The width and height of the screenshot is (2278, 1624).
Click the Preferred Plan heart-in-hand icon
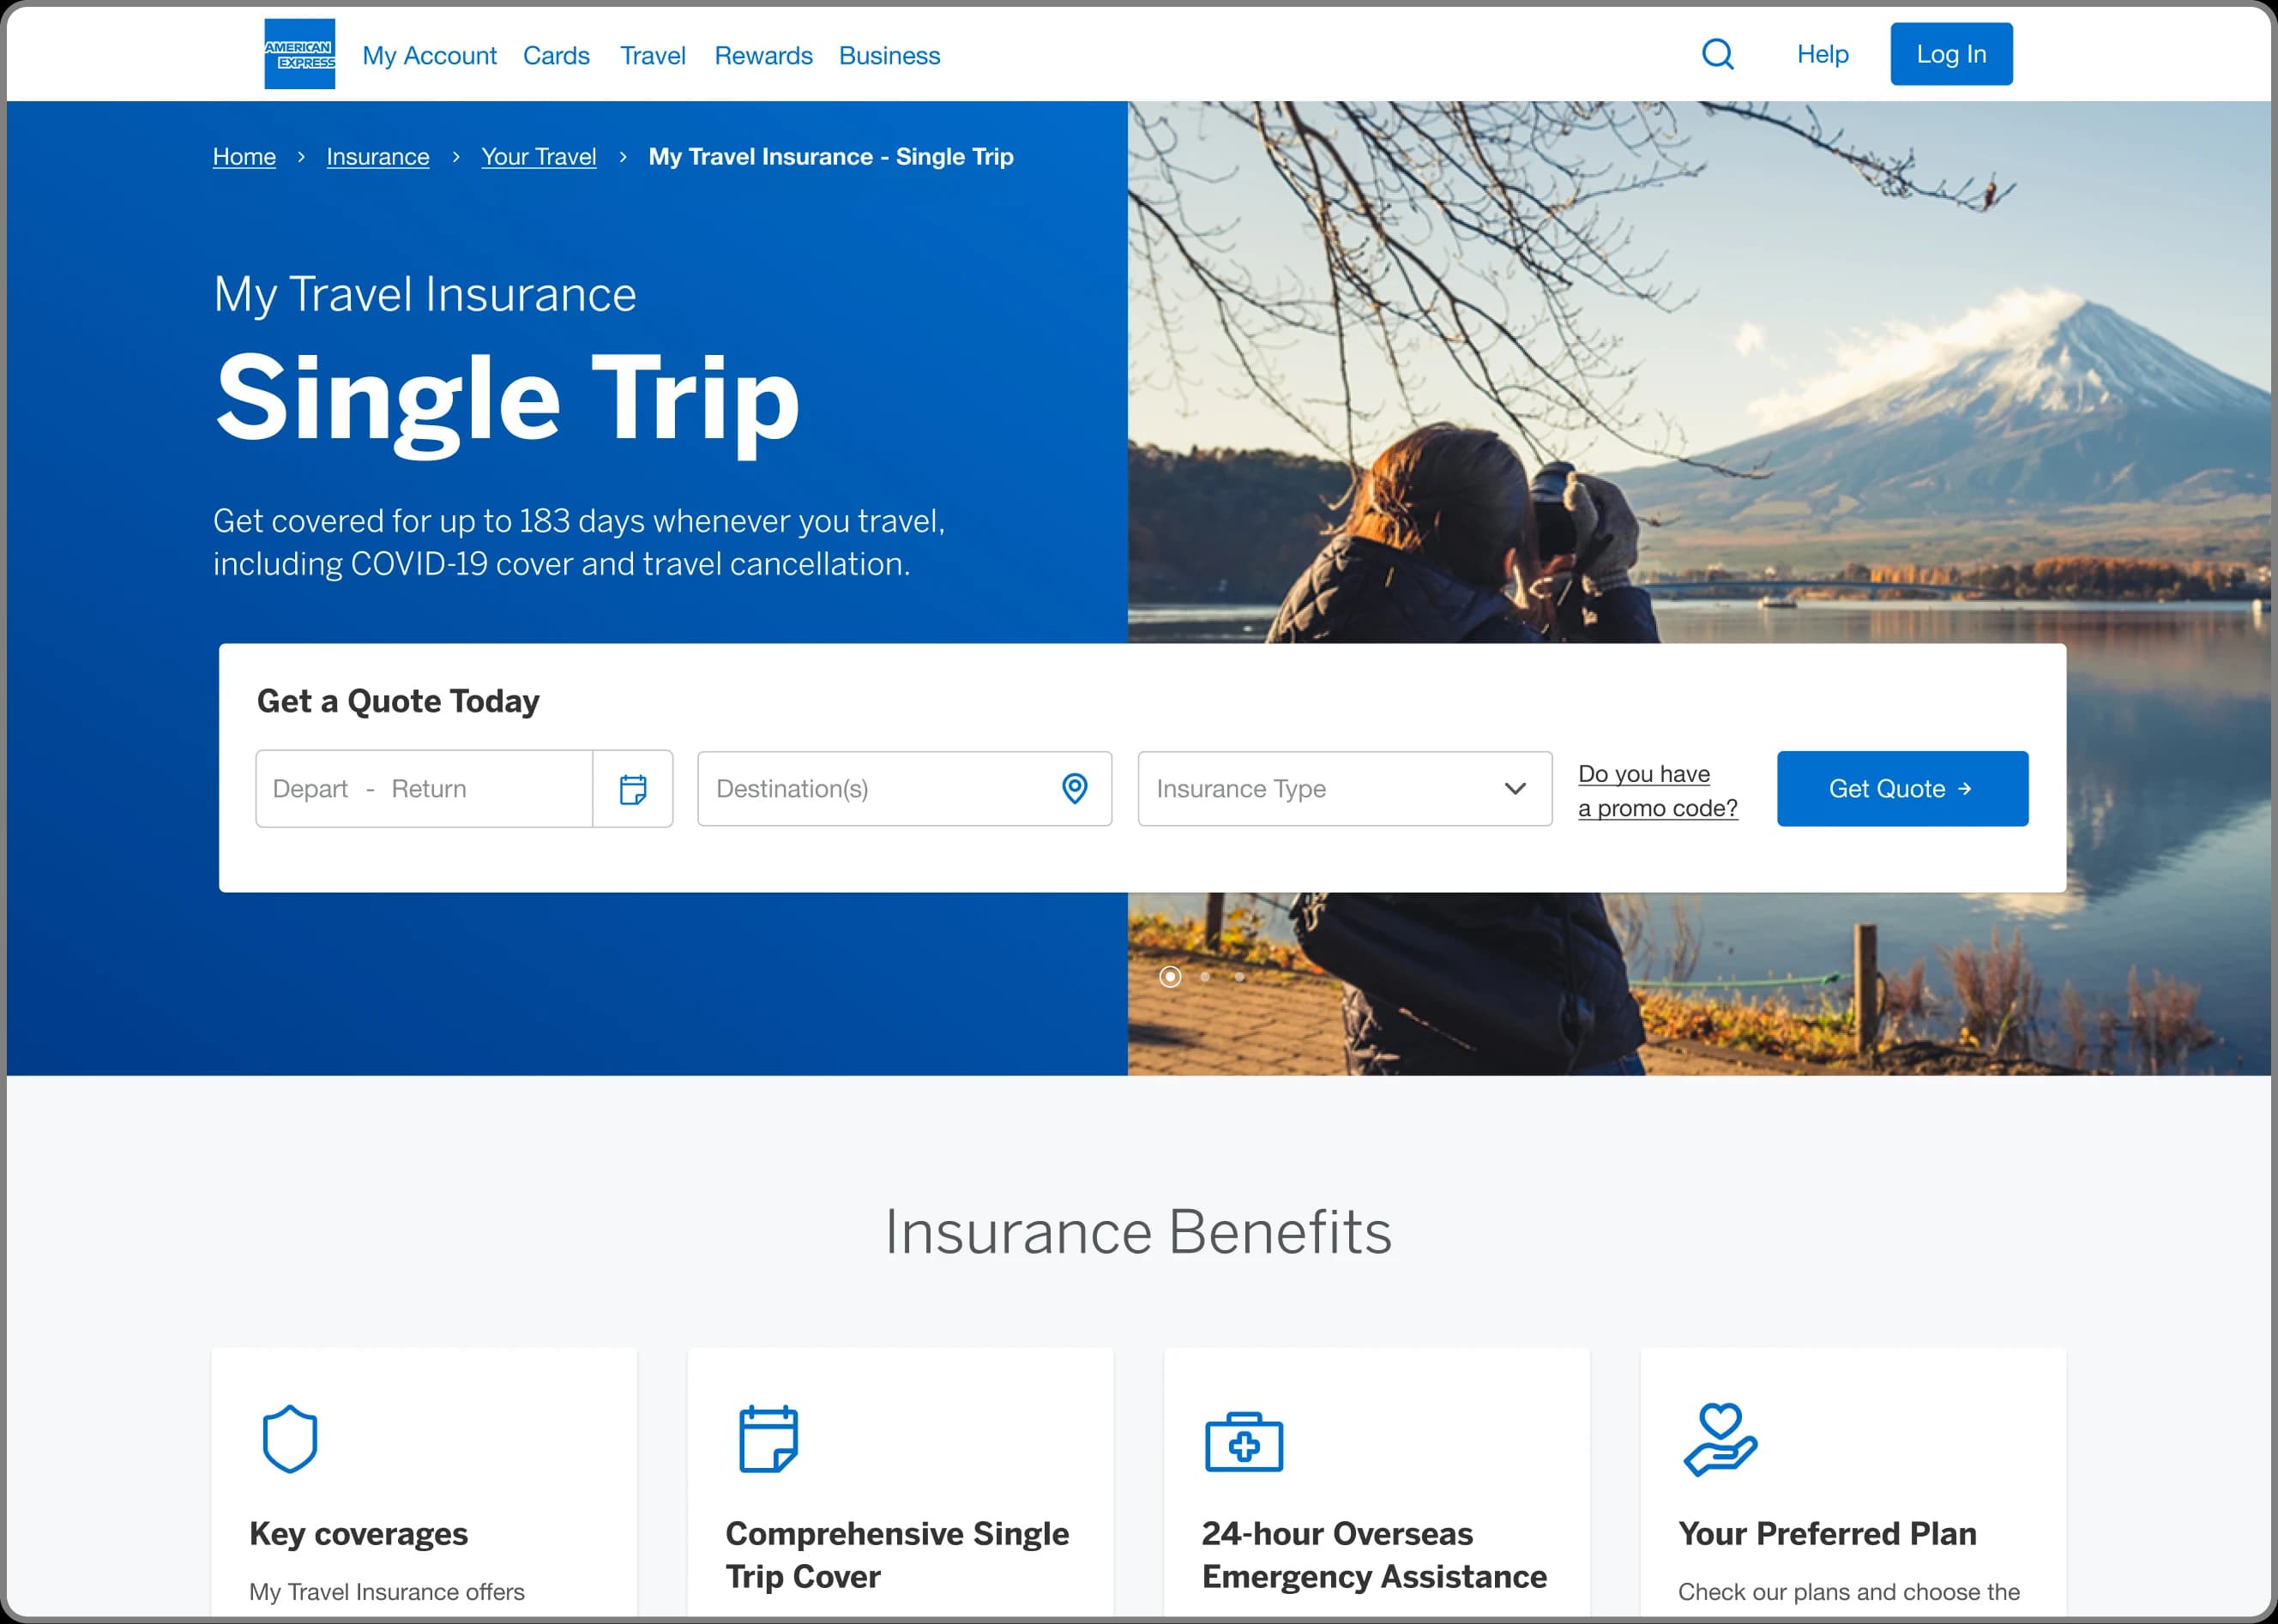point(1720,1439)
